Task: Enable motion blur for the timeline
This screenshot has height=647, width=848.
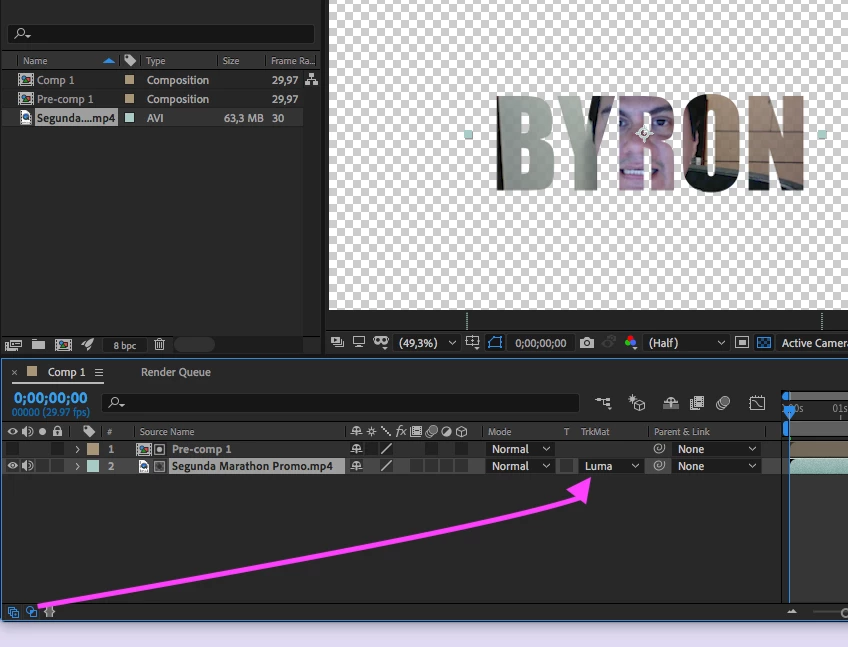Action: 723,403
